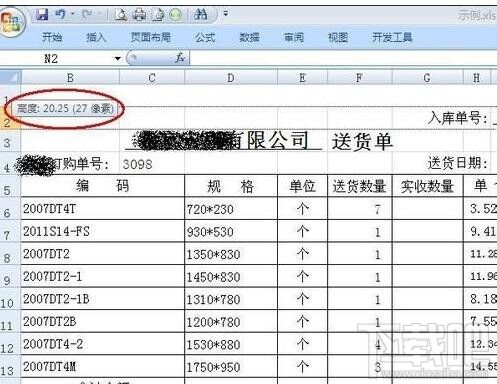This screenshot has height=384, width=497.
Task: Select column C header
Action: [152, 78]
